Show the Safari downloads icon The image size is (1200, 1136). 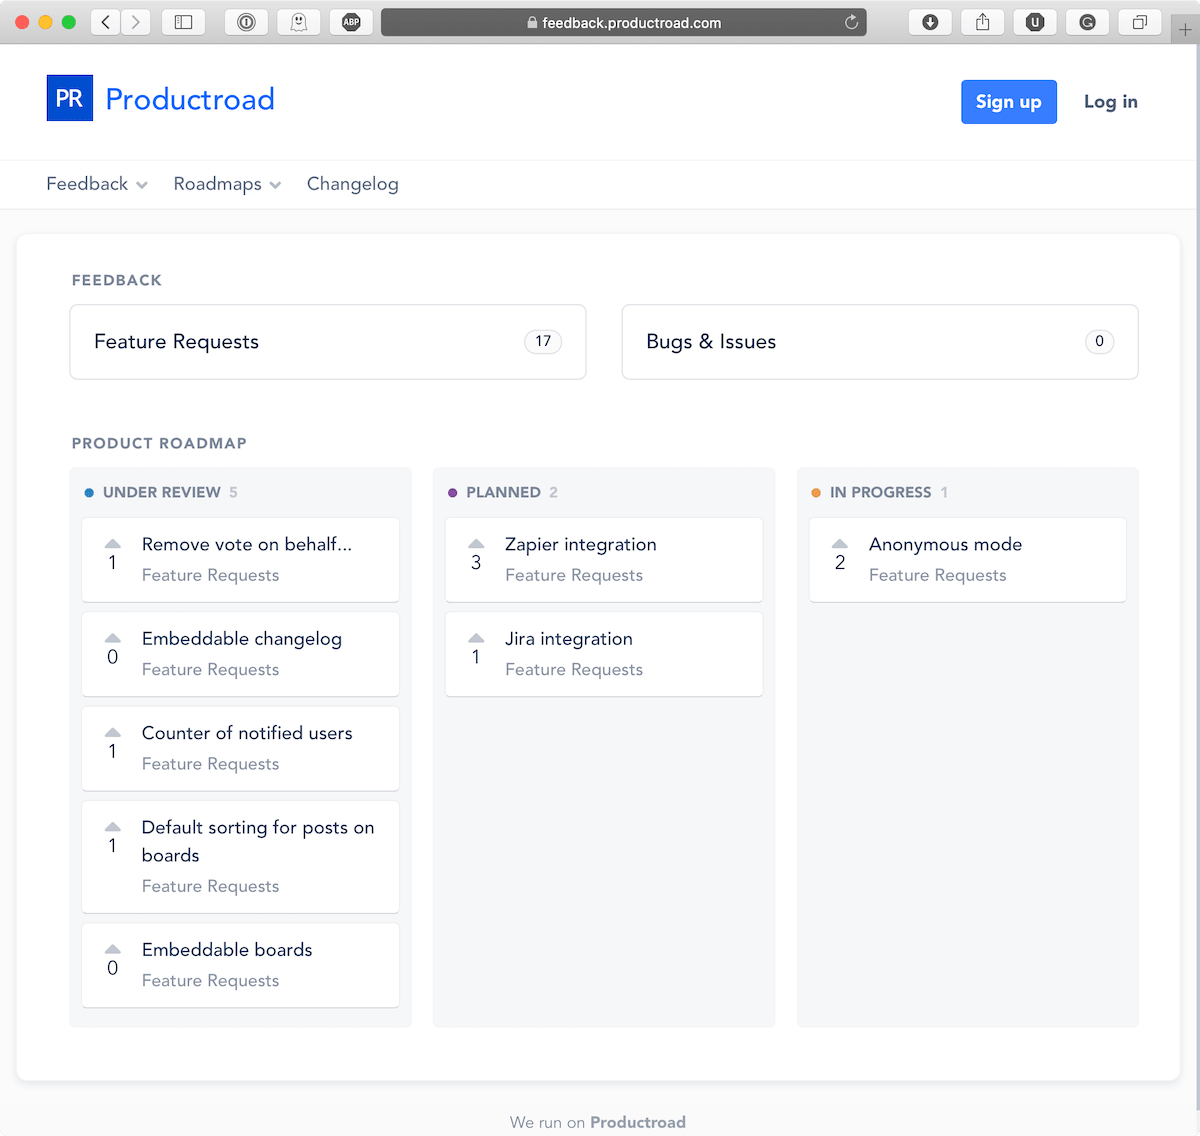(x=930, y=22)
